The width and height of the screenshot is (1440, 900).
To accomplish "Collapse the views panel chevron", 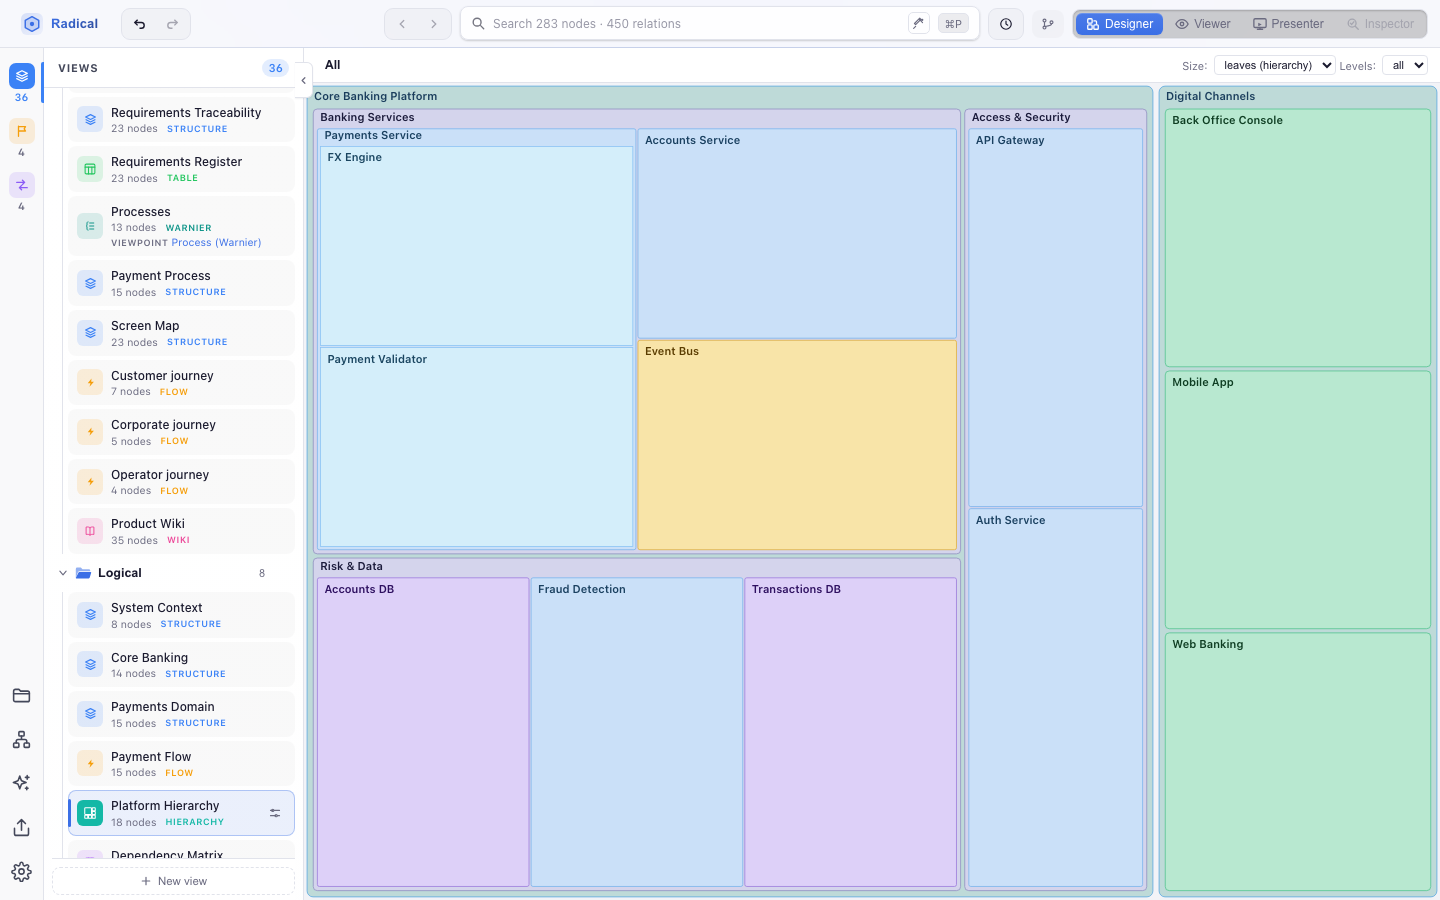I will point(303,81).
